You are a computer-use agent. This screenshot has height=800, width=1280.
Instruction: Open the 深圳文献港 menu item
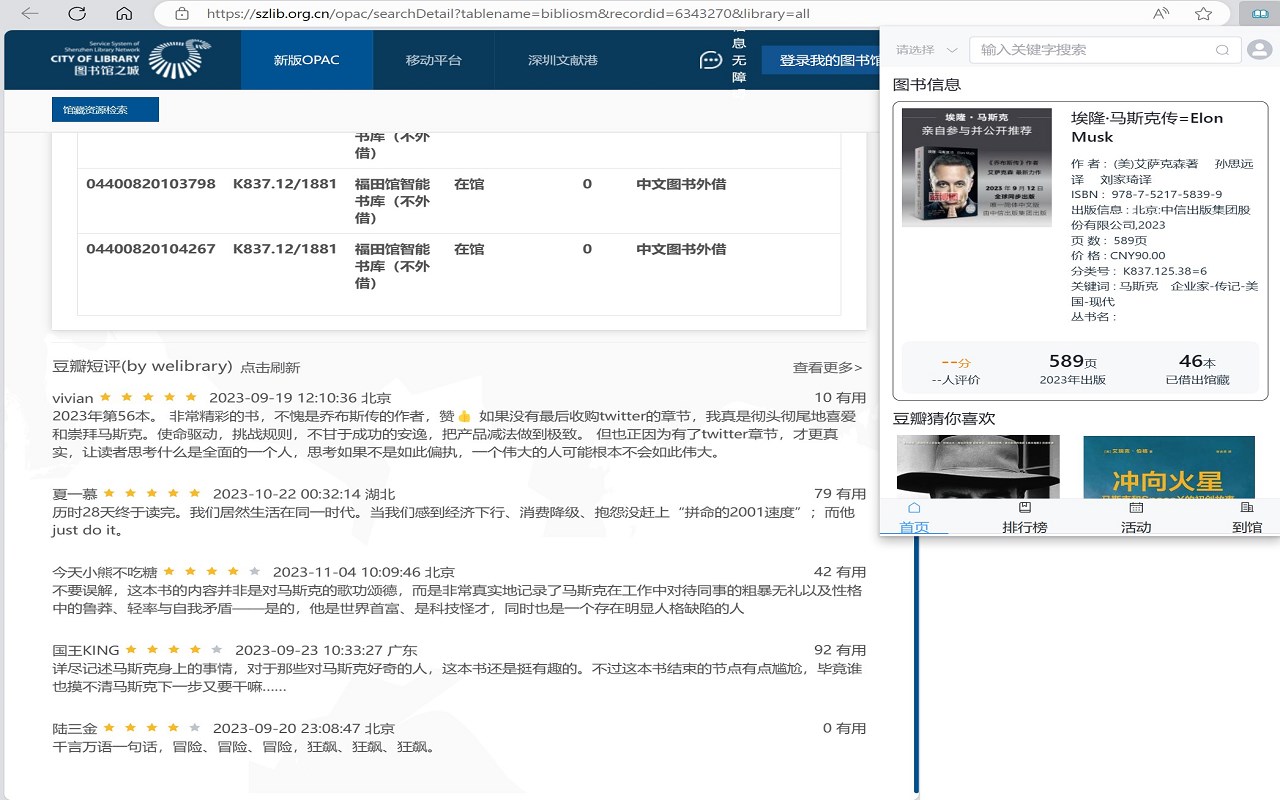coord(563,60)
